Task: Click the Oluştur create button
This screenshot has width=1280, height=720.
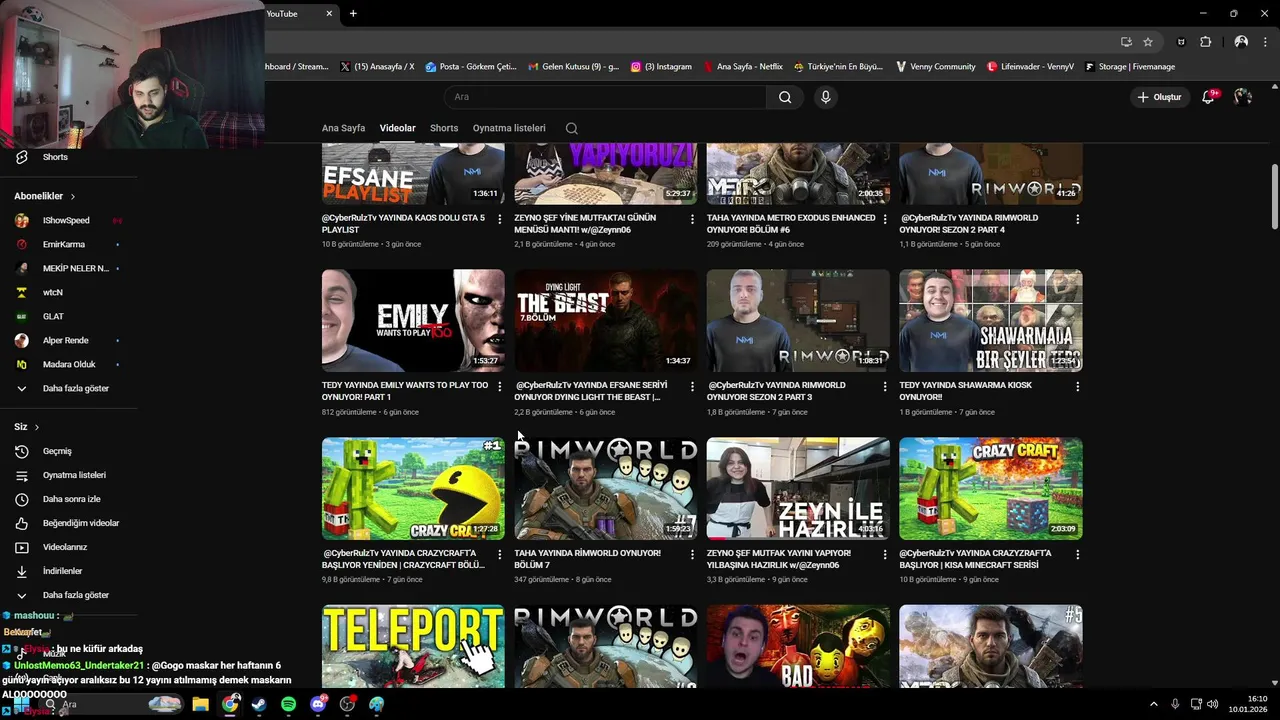Action: (x=1160, y=97)
